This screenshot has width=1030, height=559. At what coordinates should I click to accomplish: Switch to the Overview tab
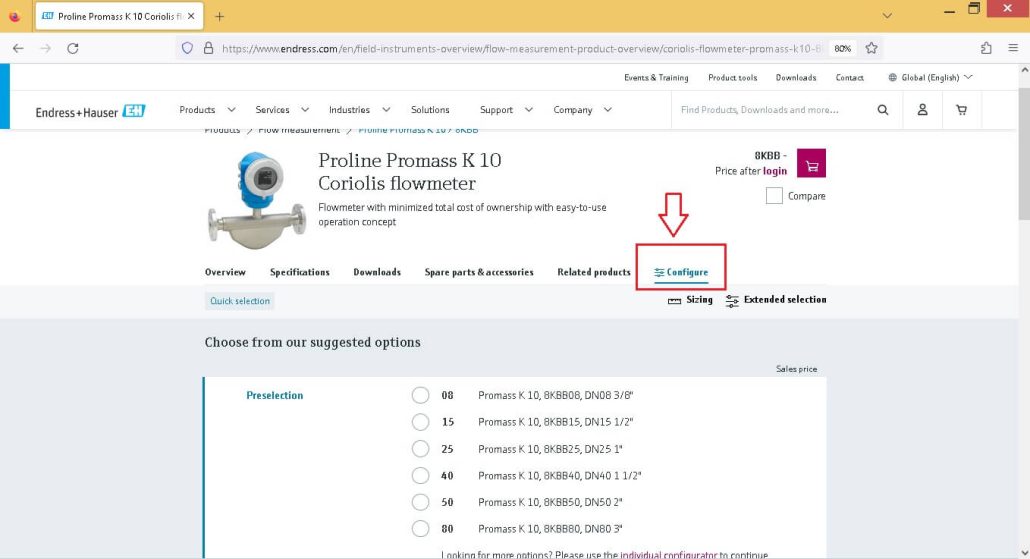tap(225, 272)
